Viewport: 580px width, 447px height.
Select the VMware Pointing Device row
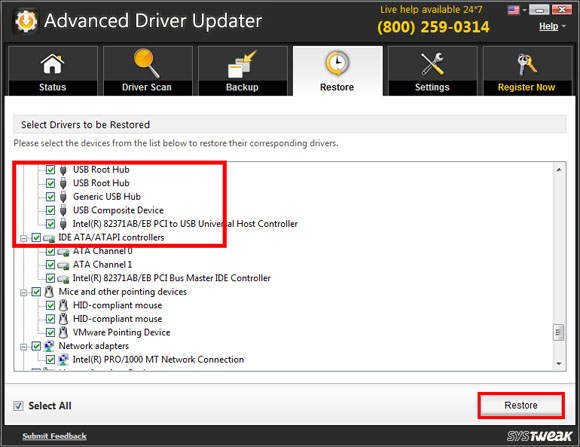pyautogui.click(x=122, y=332)
